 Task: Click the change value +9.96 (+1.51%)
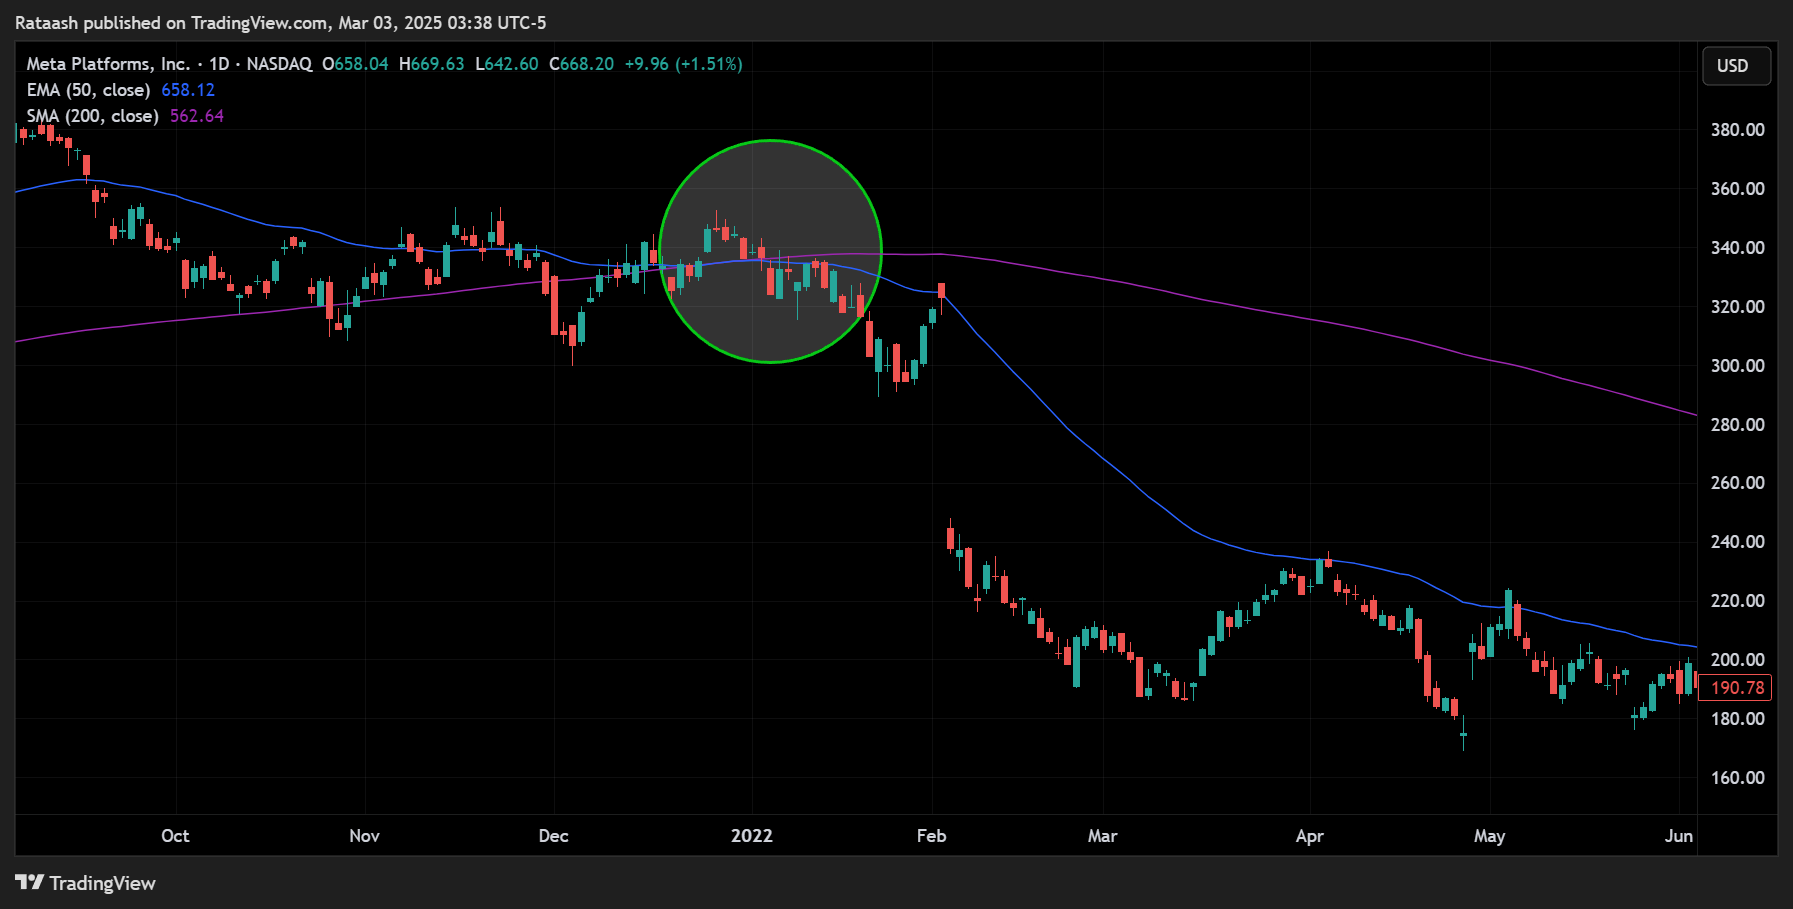pos(684,64)
